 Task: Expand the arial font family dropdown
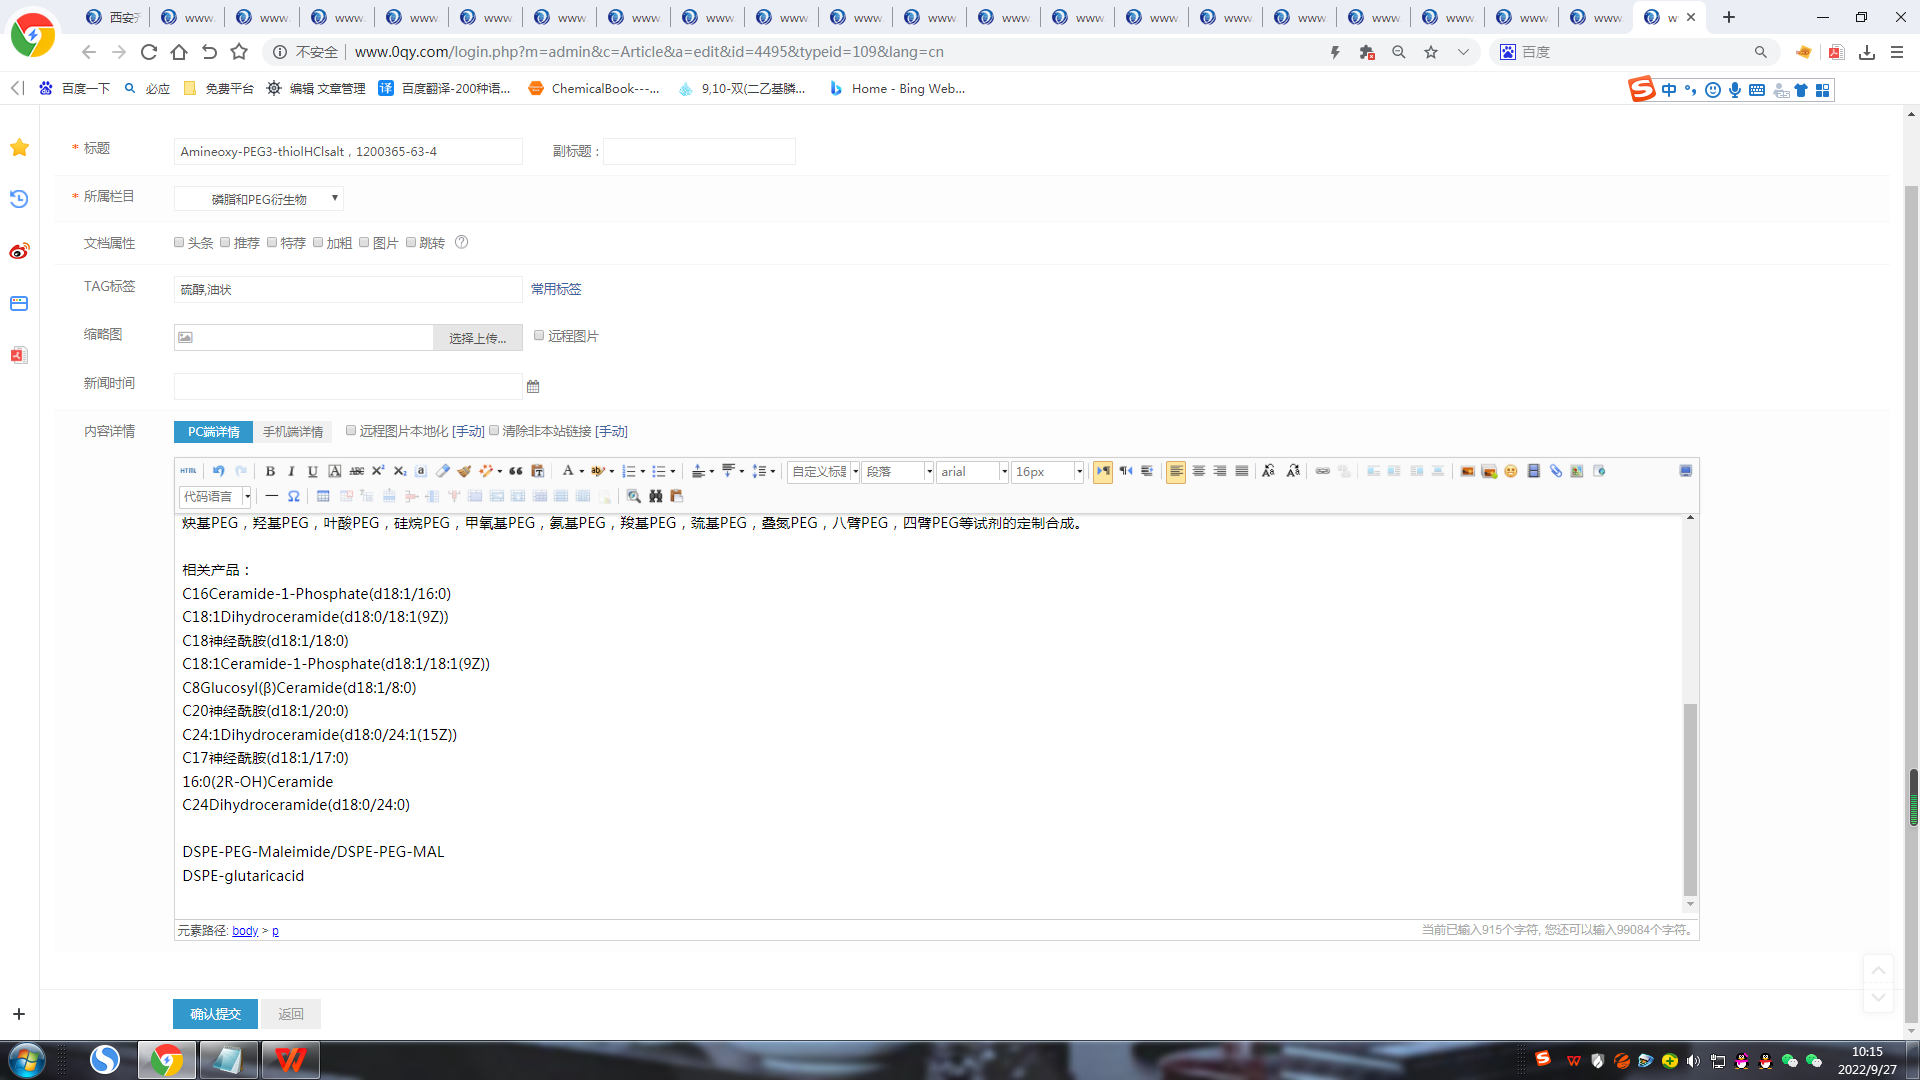[1004, 472]
